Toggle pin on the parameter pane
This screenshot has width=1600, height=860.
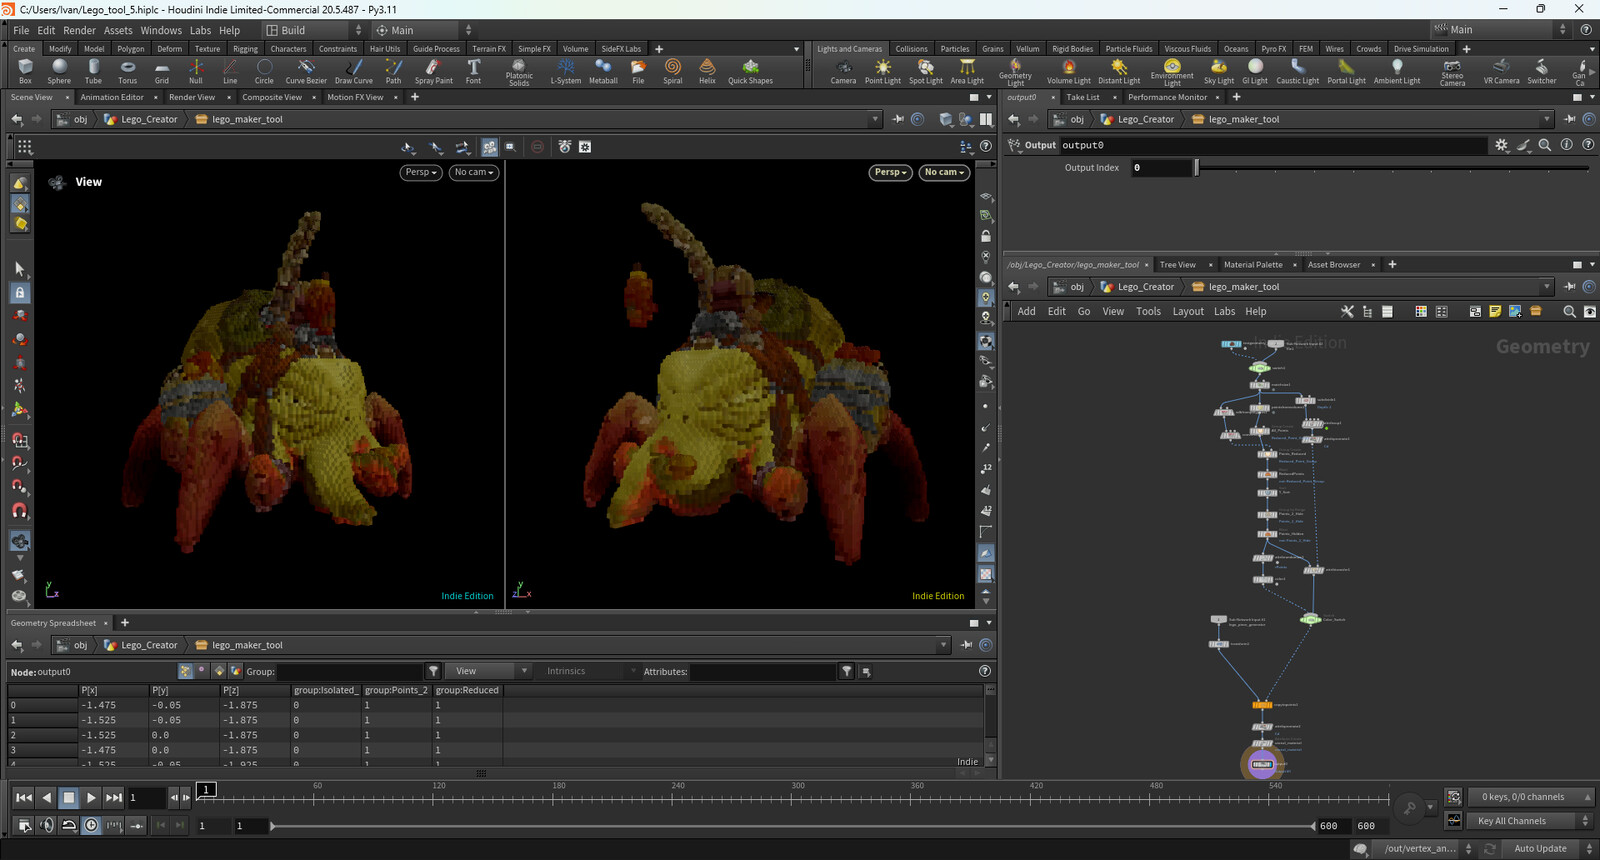pyautogui.click(x=1569, y=119)
